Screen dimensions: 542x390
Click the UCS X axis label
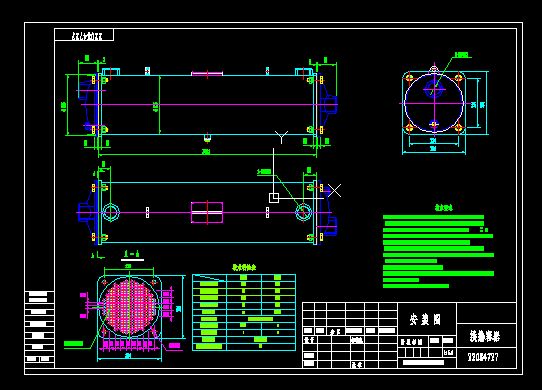[x=334, y=190]
